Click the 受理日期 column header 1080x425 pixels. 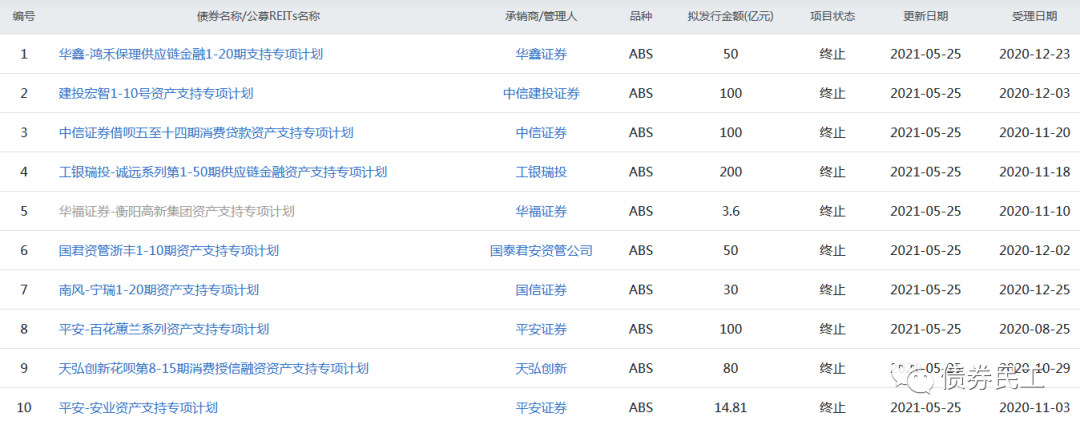[x=1034, y=17]
